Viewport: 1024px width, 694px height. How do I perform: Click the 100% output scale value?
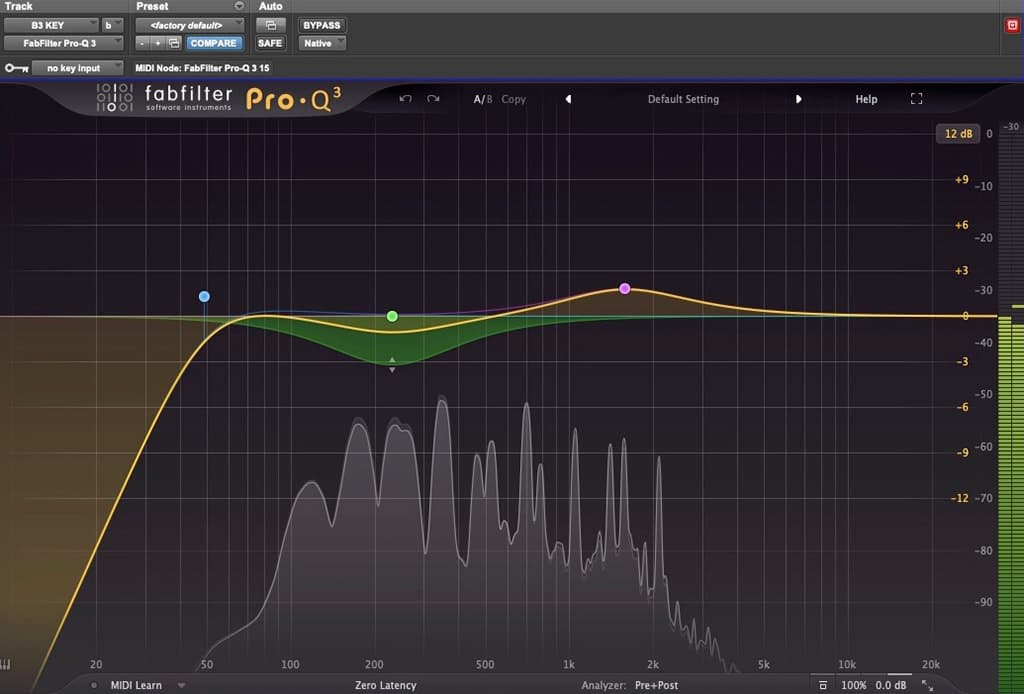click(854, 686)
